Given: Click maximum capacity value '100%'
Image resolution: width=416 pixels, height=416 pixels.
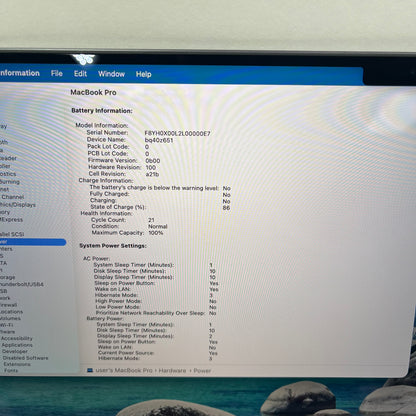Looking at the screenshot, I should (x=156, y=233).
